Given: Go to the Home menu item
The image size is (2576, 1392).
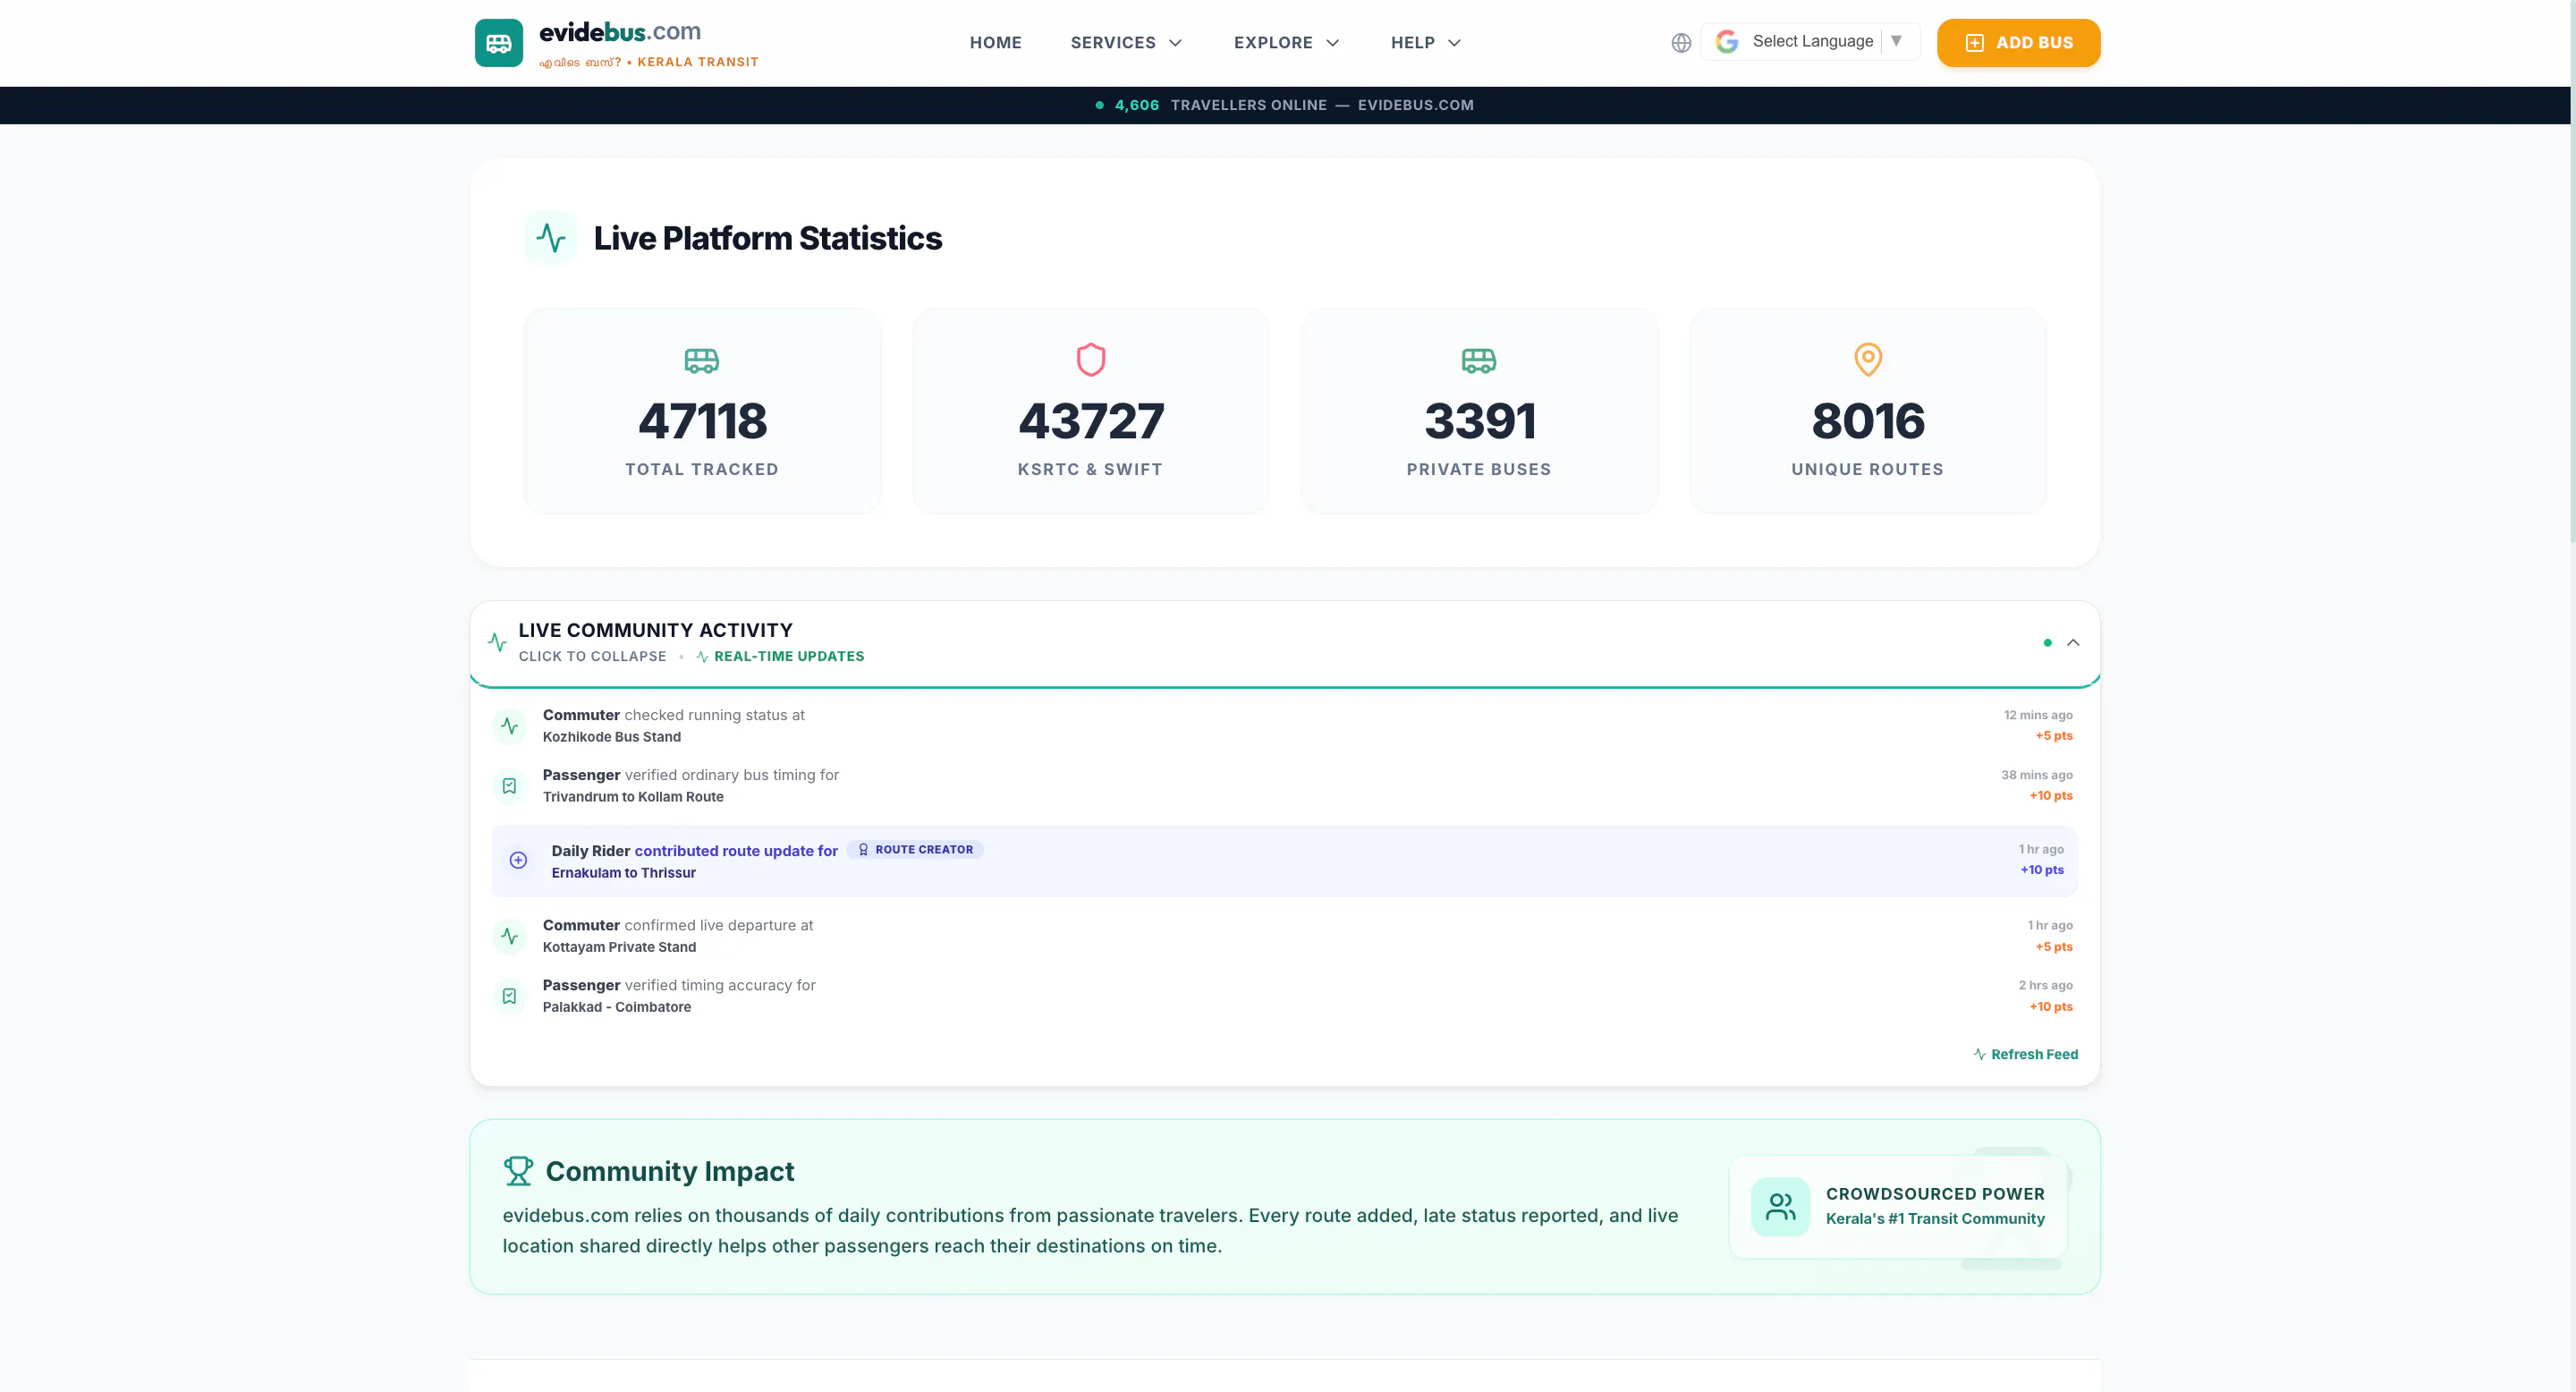Looking at the screenshot, I should pyautogui.click(x=996, y=43).
